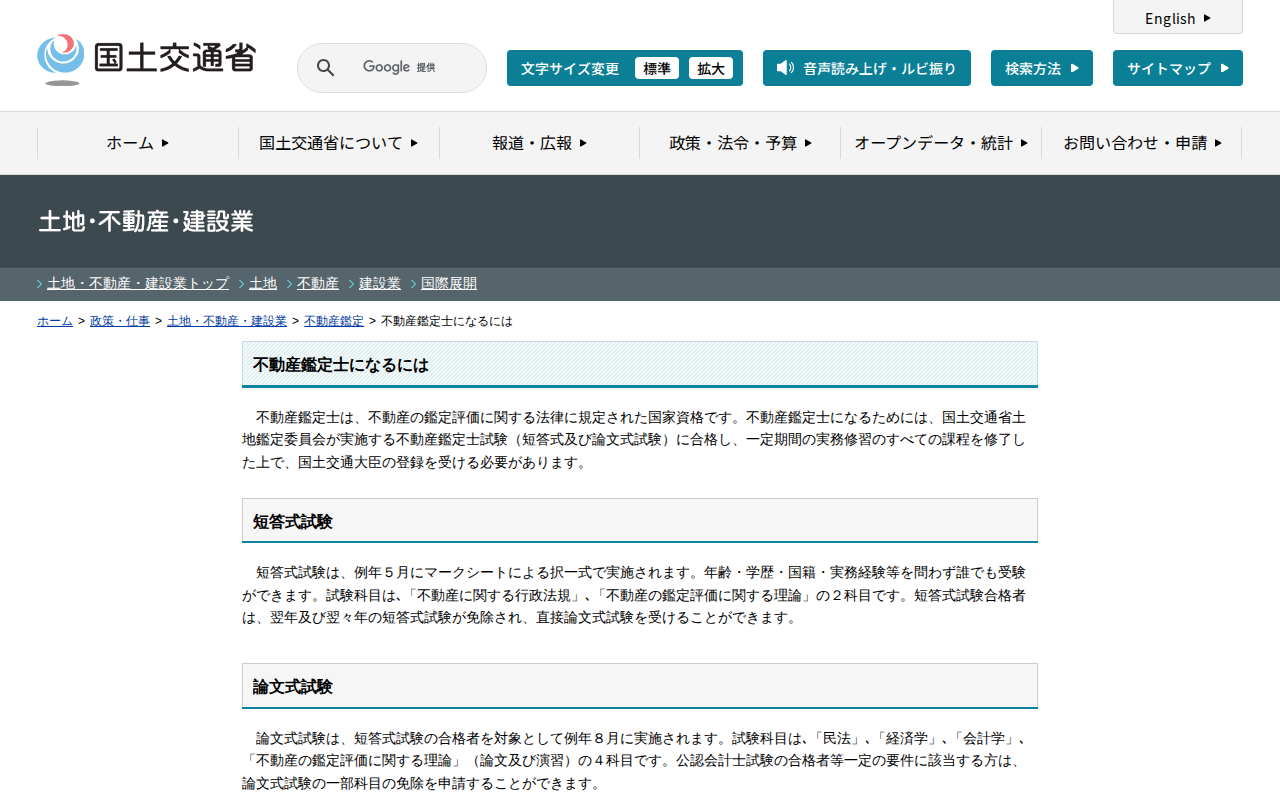Viewport: 1280px width, 800px height.
Task: Open the 国際展開 section link
Action: [x=449, y=283]
